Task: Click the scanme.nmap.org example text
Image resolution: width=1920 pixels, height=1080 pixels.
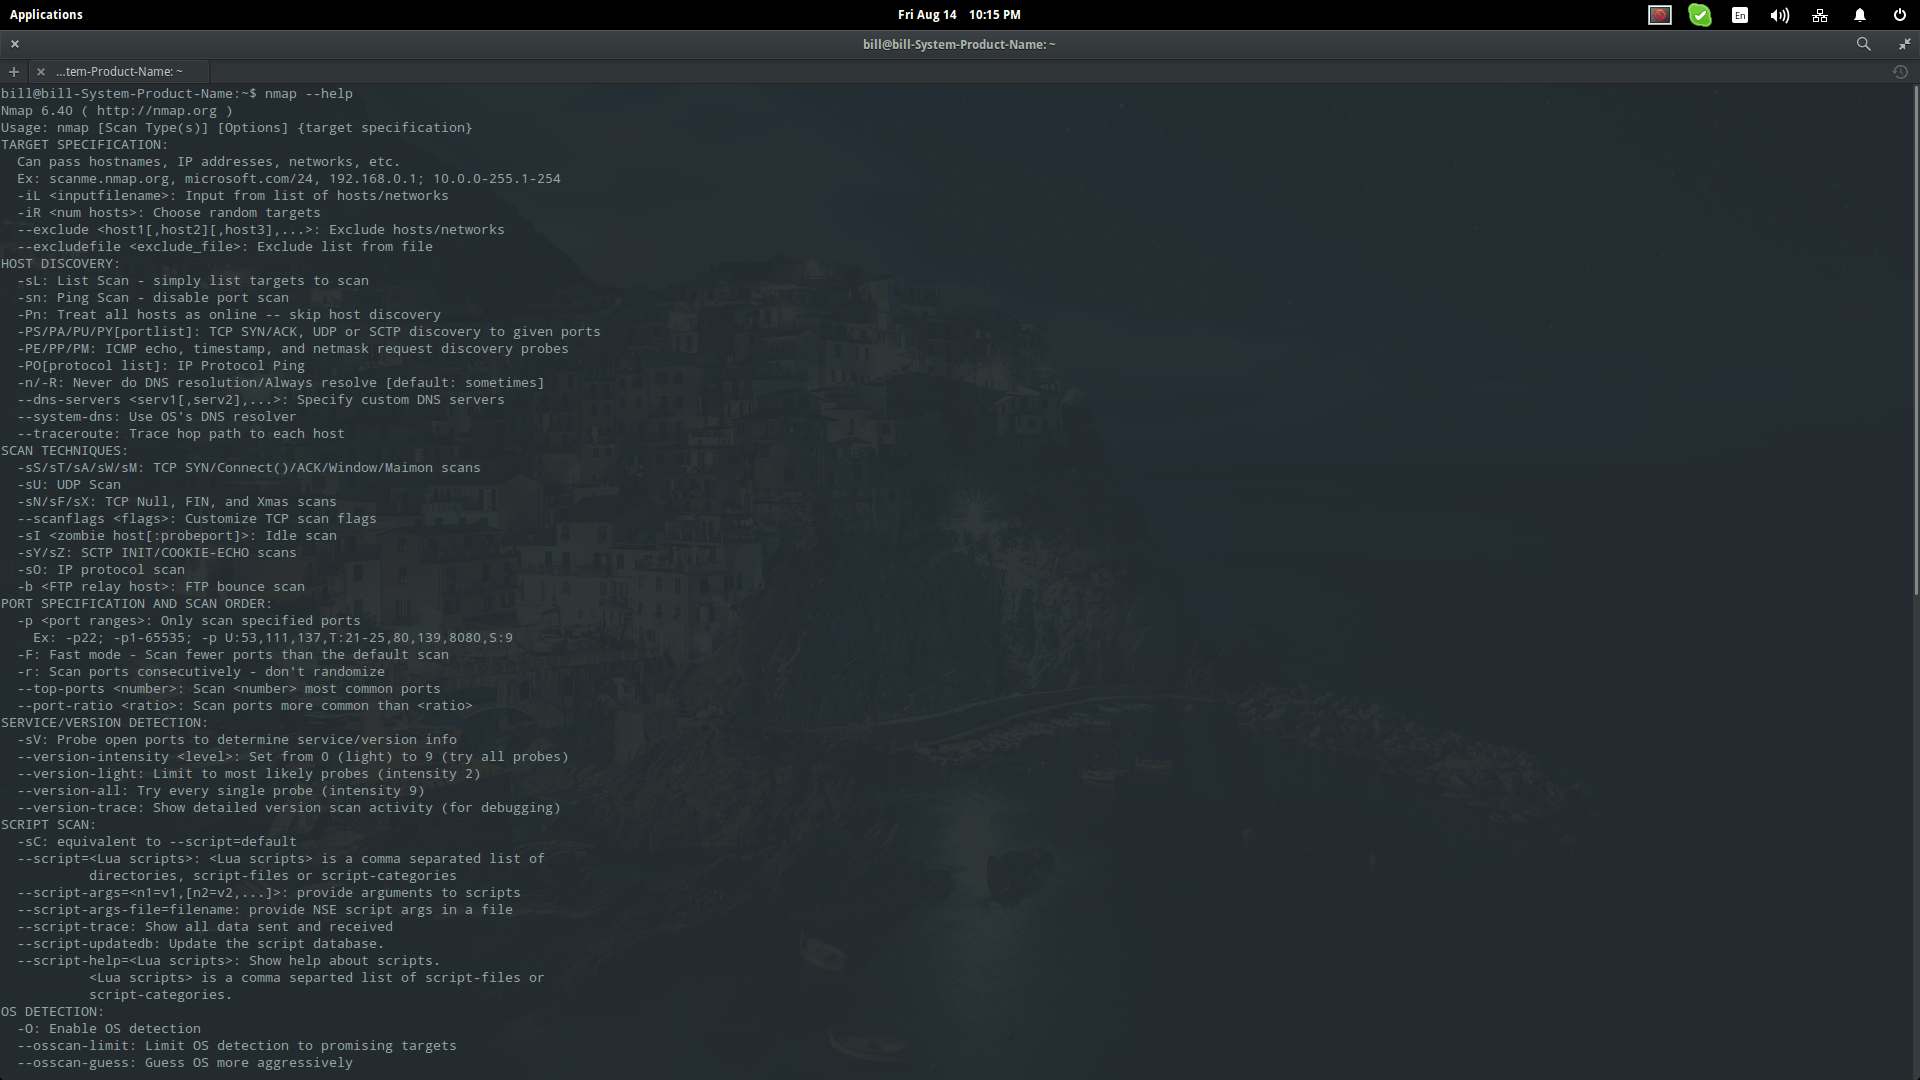Action: (108, 179)
